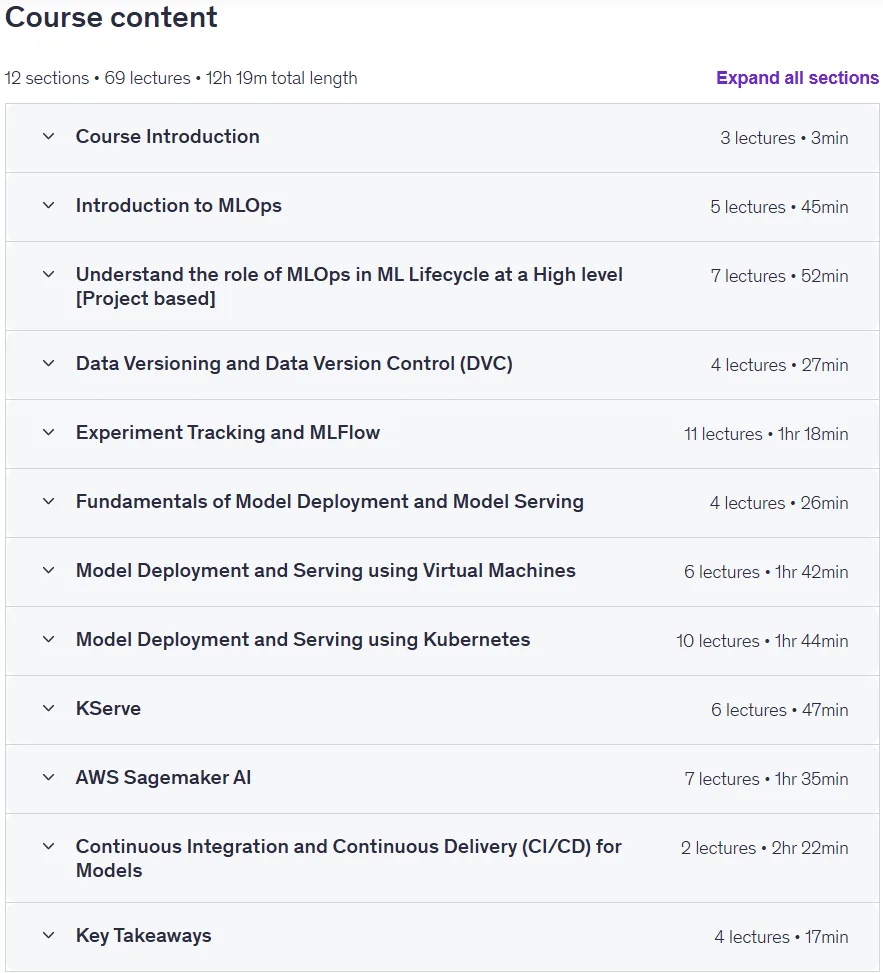
Task: Click chevron for Serving using Virtual Machines
Action: tap(48, 570)
